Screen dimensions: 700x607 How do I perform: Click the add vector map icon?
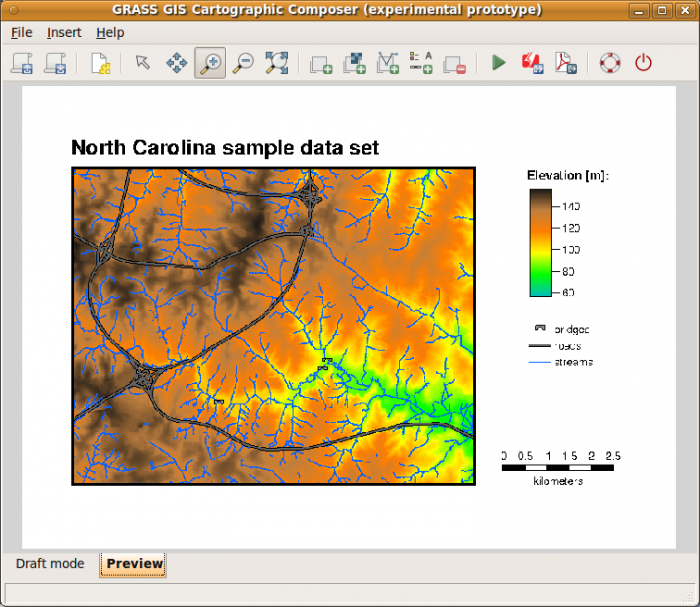(x=387, y=64)
